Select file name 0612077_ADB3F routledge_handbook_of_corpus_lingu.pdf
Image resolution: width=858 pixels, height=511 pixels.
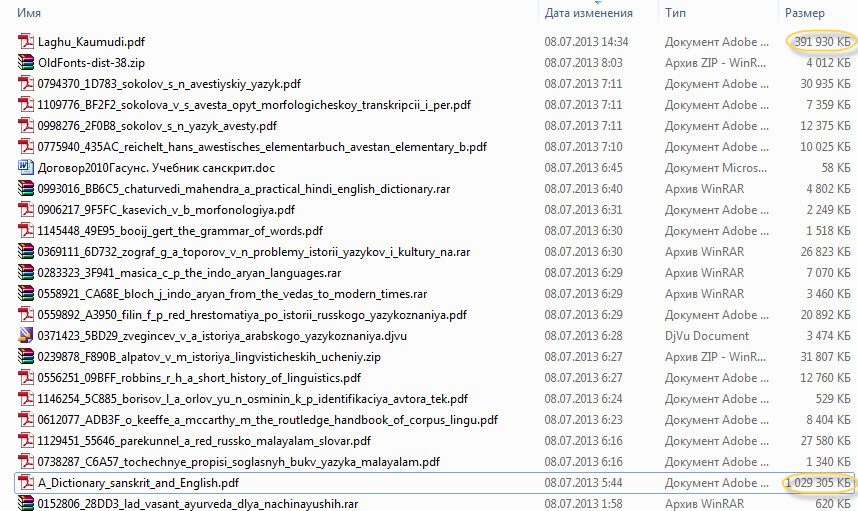coord(268,420)
